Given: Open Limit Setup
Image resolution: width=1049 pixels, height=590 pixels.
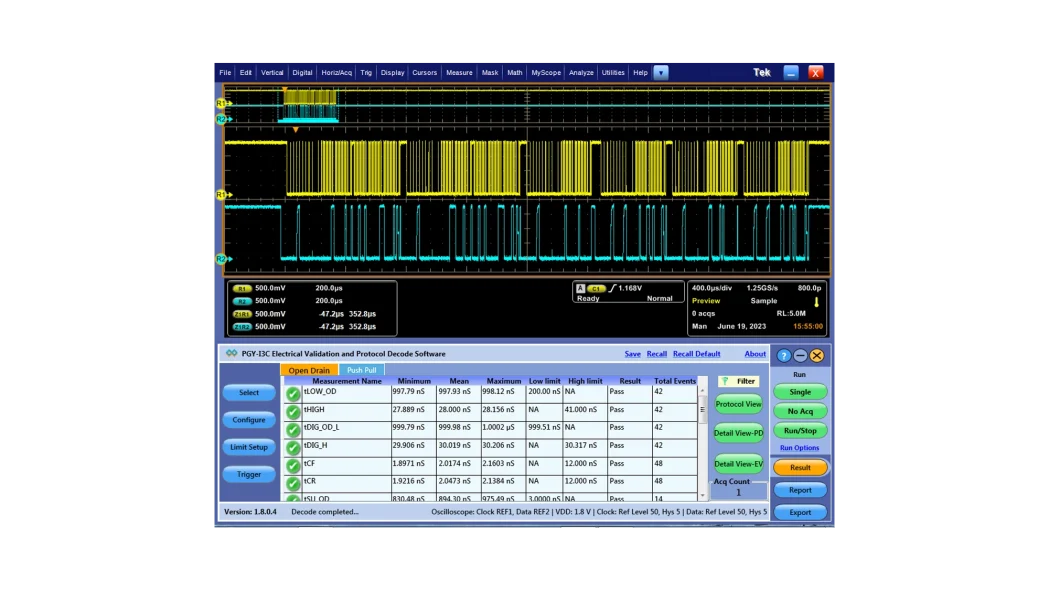Looking at the screenshot, I should point(249,447).
